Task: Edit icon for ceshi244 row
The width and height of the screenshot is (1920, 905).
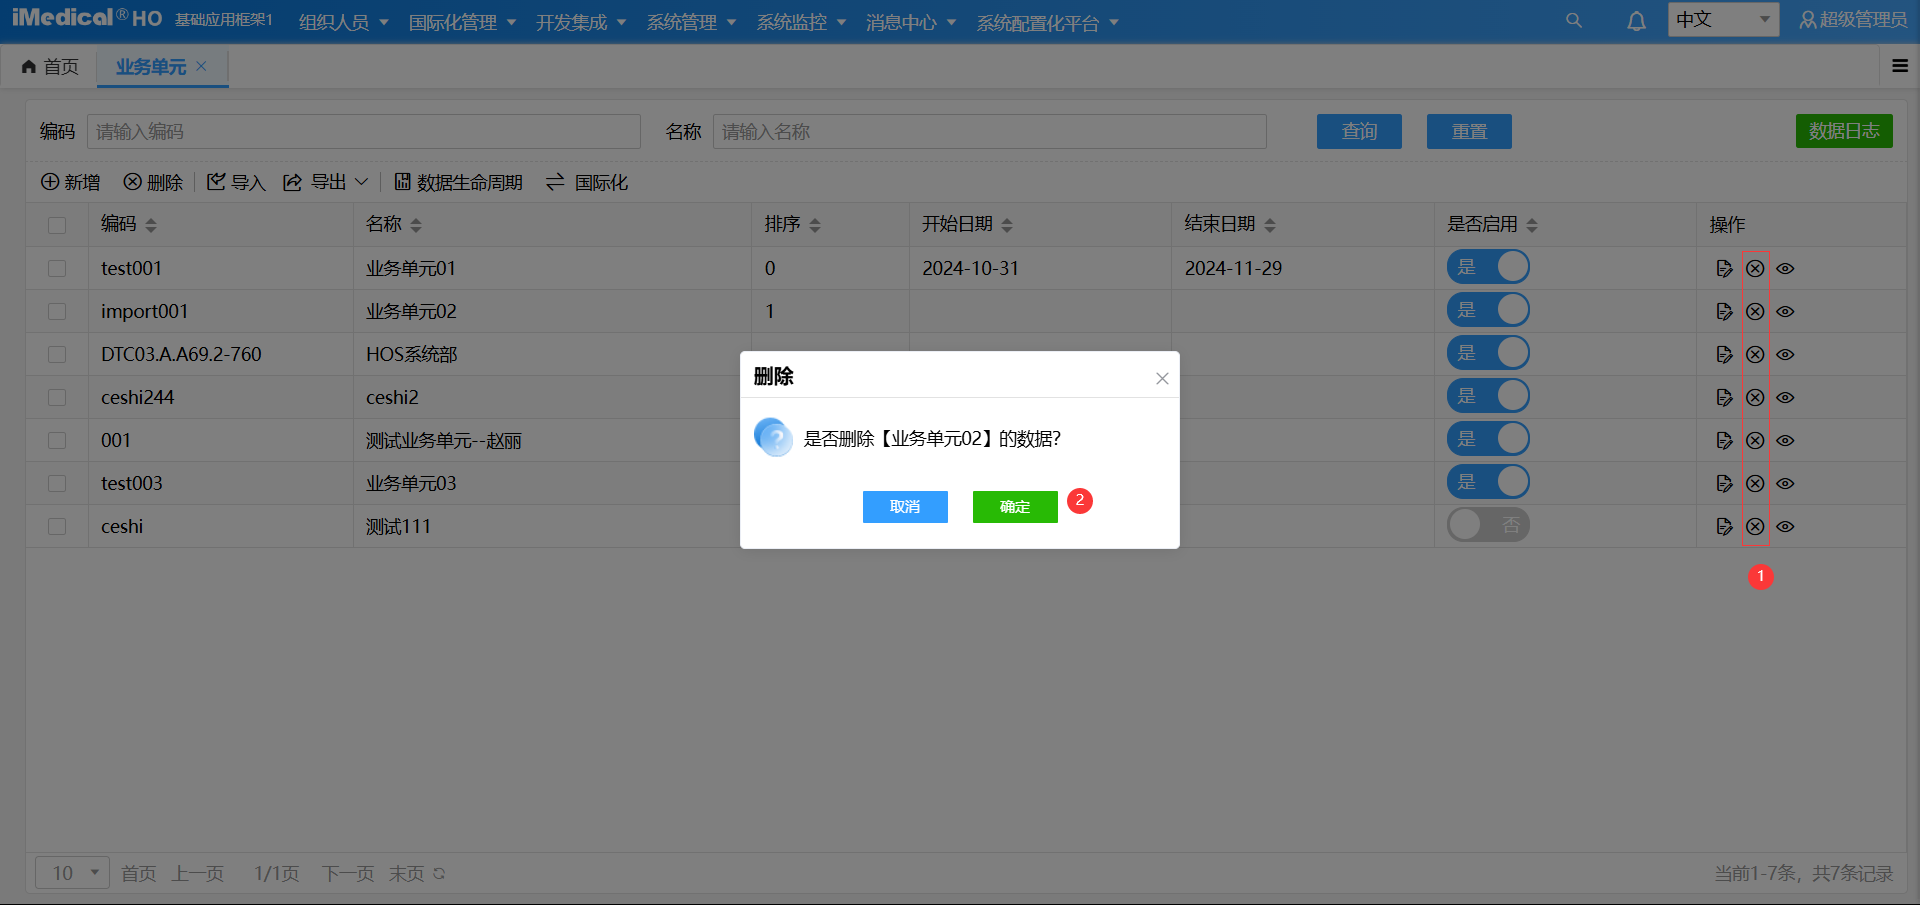Action: coord(1724,397)
